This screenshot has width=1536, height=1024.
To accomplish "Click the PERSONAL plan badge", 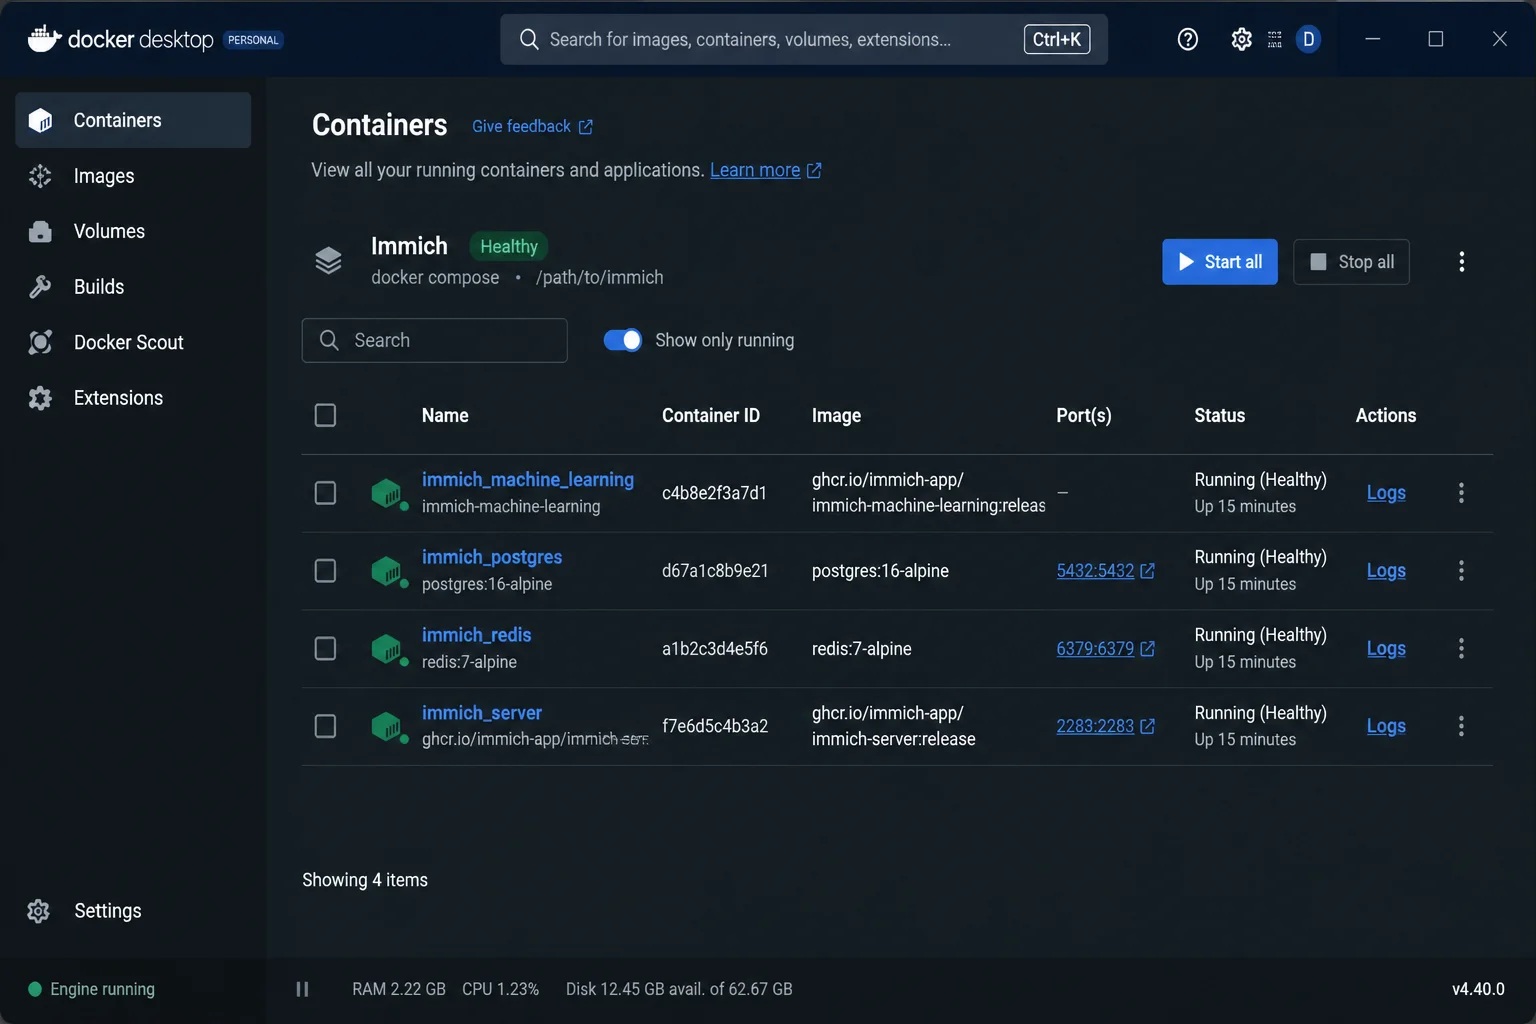I will point(253,40).
